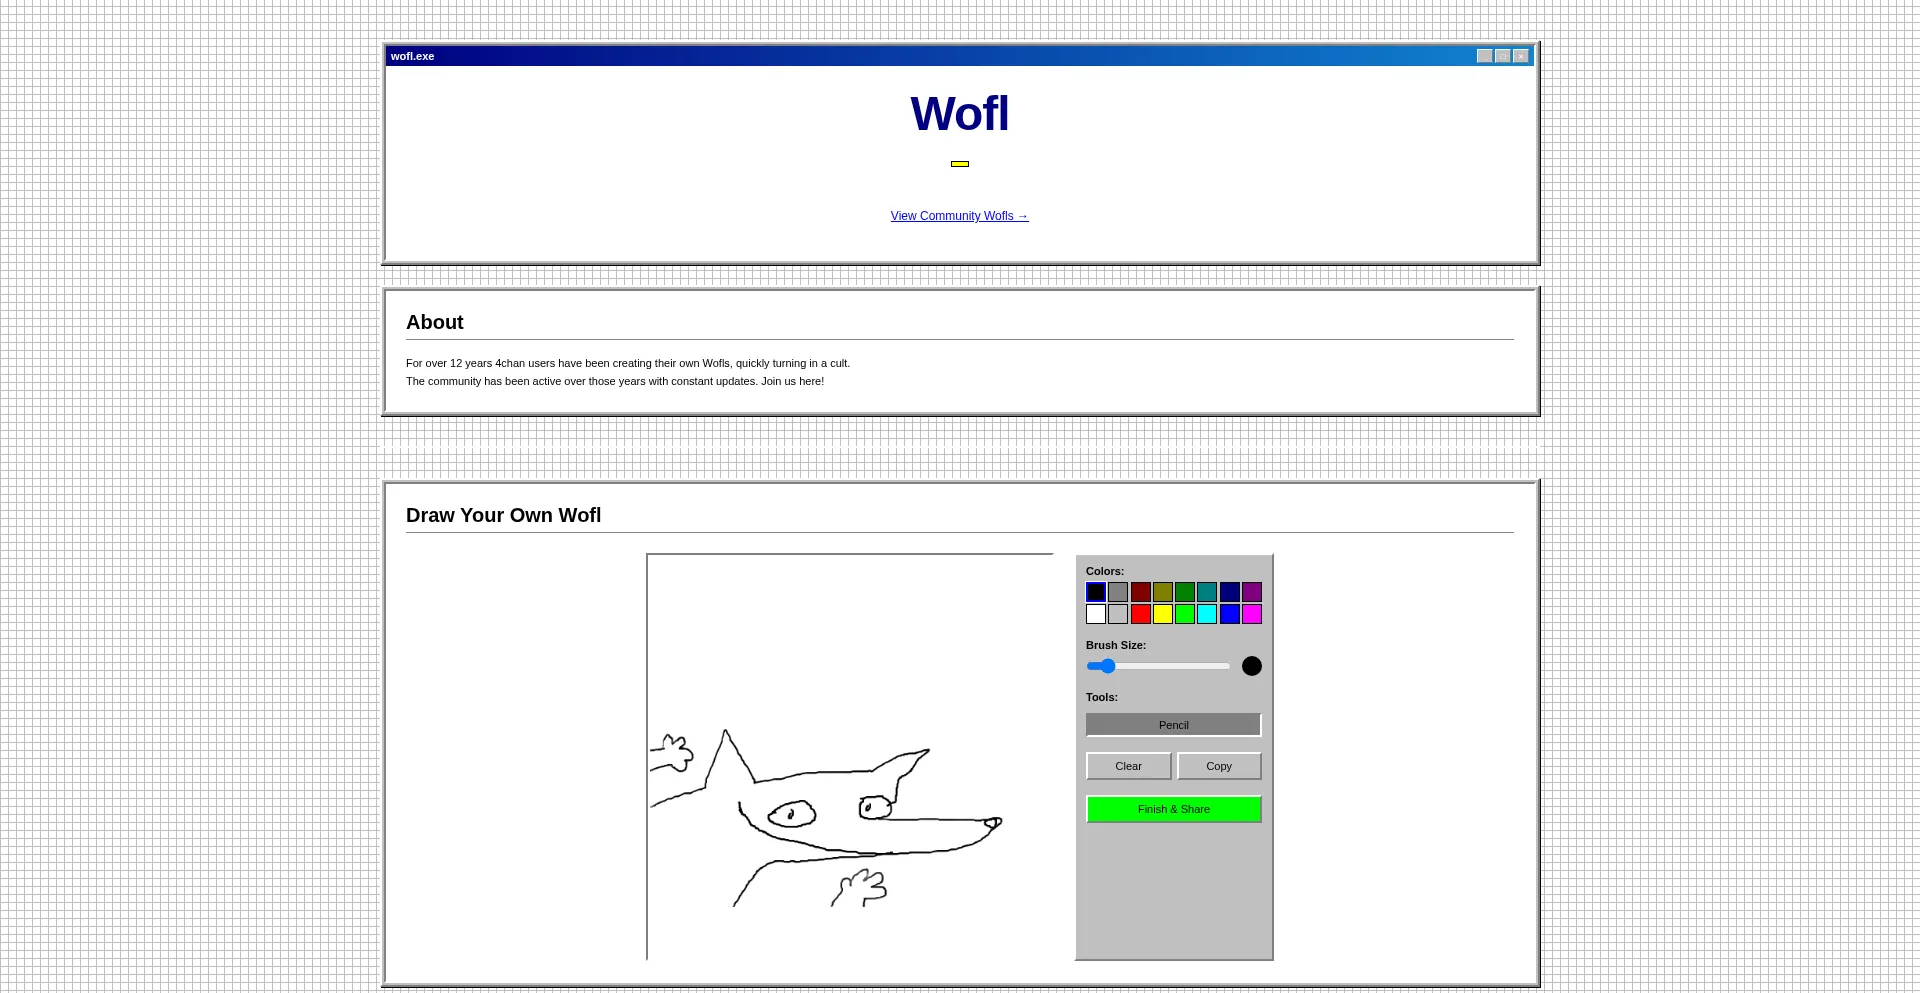Choose the maroon color swatch
Image resolution: width=1920 pixels, height=993 pixels.
[x=1141, y=592]
